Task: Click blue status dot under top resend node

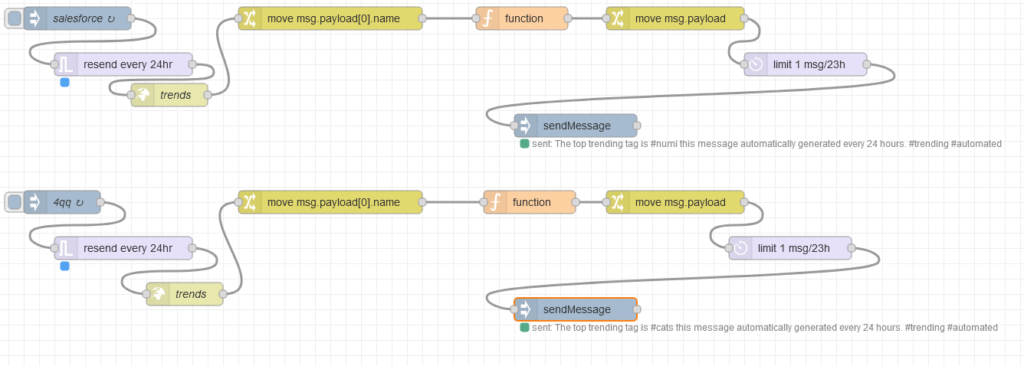Action: pyautogui.click(x=64, y=82)
